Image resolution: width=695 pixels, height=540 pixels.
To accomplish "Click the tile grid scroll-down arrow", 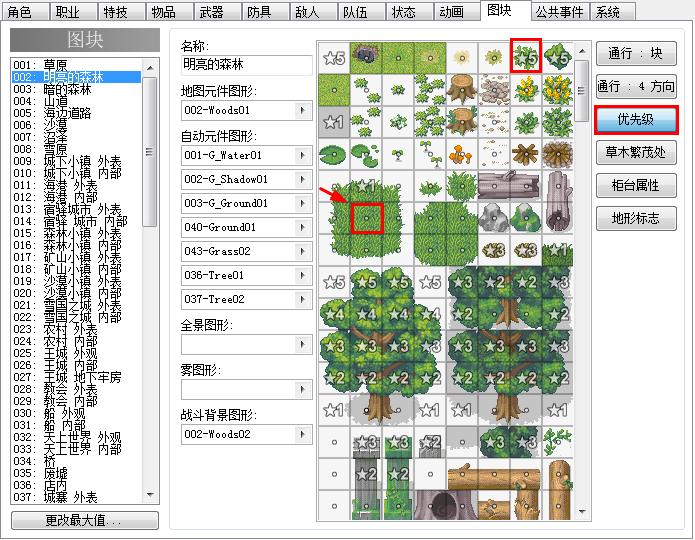I will tap(582, 512).
